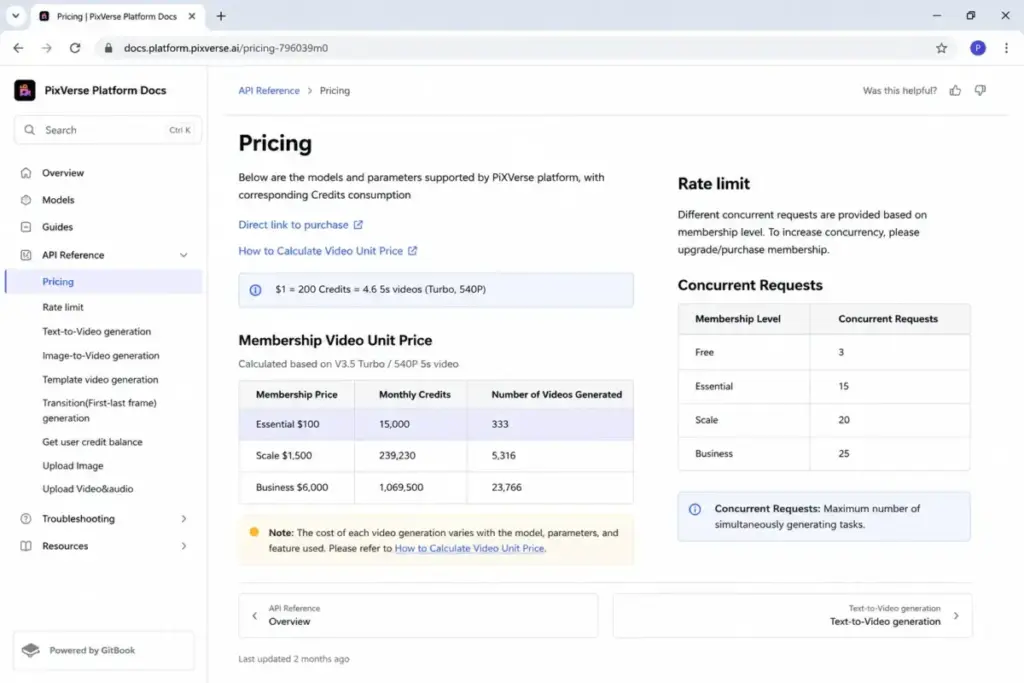Image resolution: width=1024 pixels, height=683 pixels.
Task: Click the How to Calculate link in the Note
Action: (470, 548)
